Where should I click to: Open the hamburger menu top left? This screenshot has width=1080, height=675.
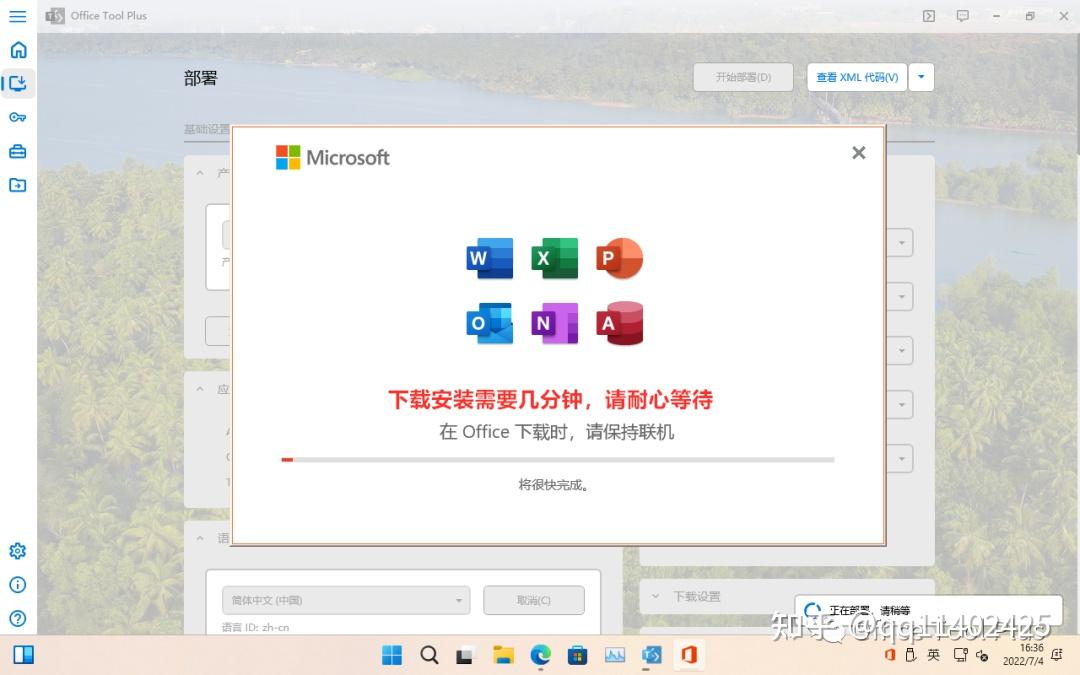point(17,16)
